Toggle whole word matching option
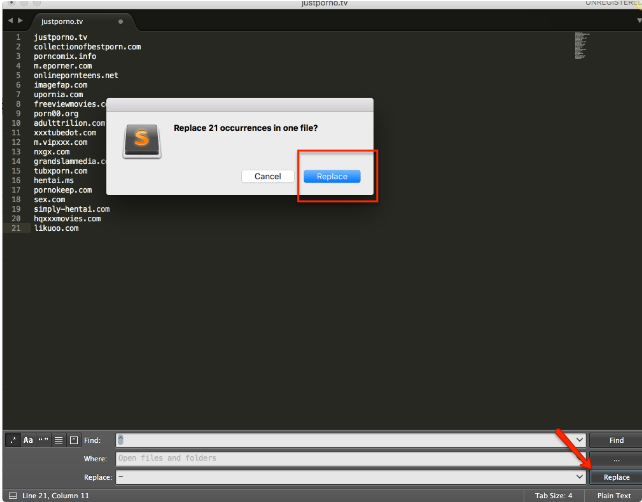This screenshot has width=642, height=502. click(x=43, y=440)
